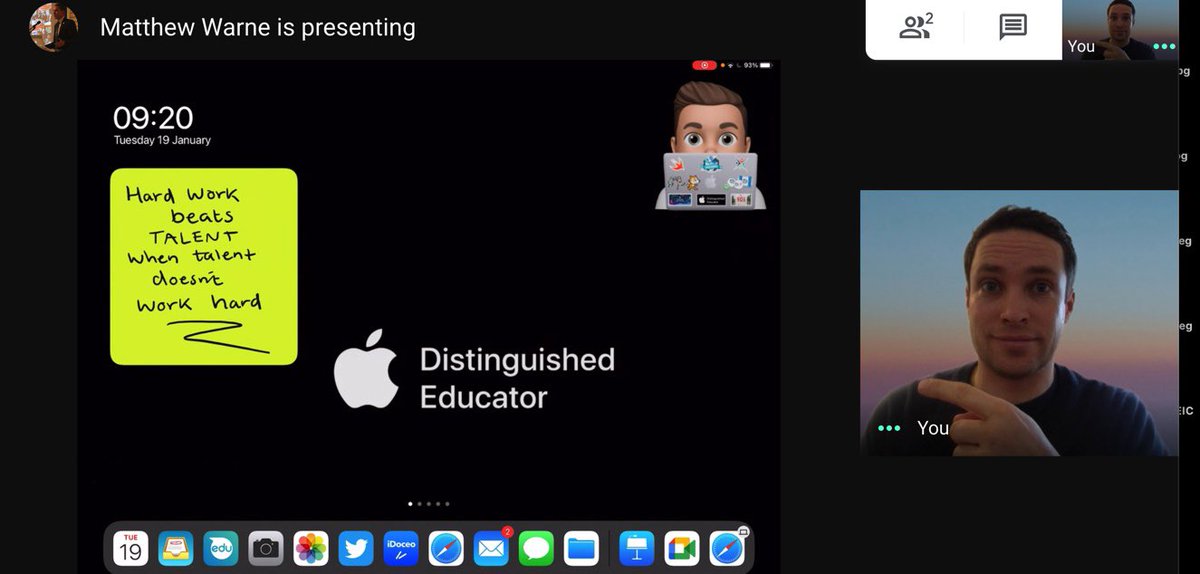This screenshot has width=1200, height=574.
Task: Open the Keynote app in the dock
Action: [x=637, y=548]
